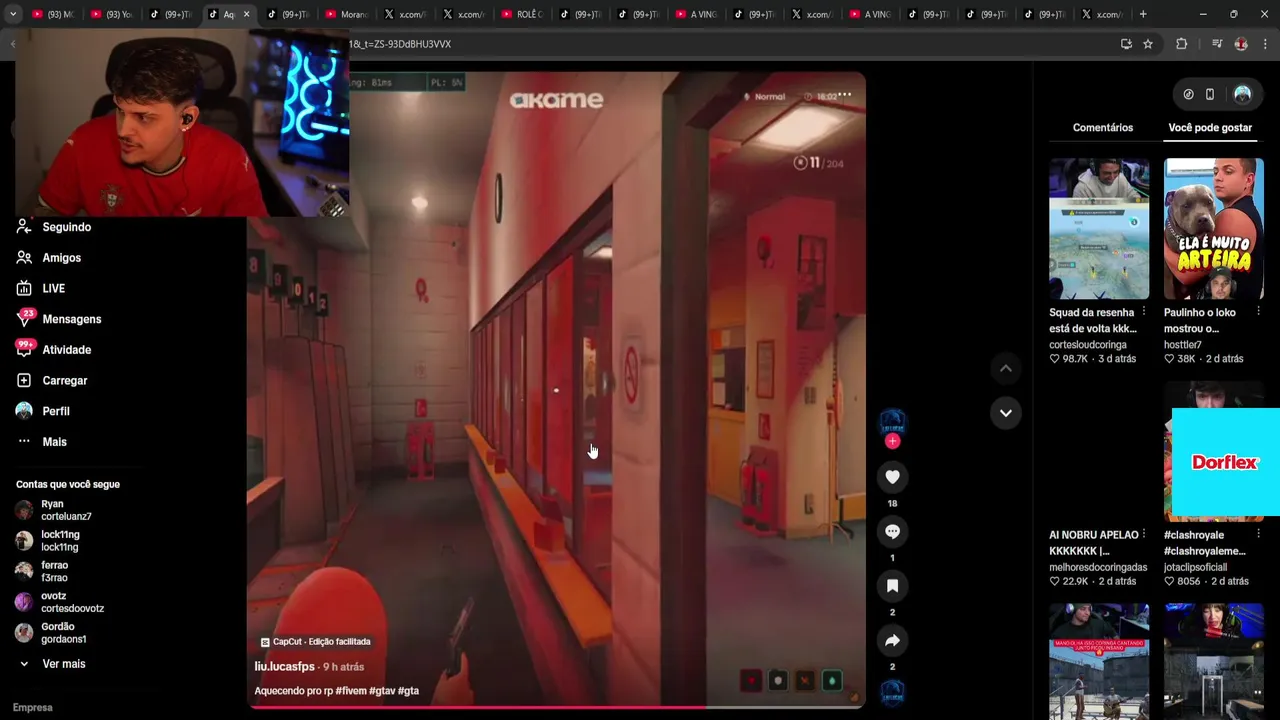Click the melhoresdocoringadas author name
The height and width of the screenshot is (720, 1280).
click(1098, 567)
